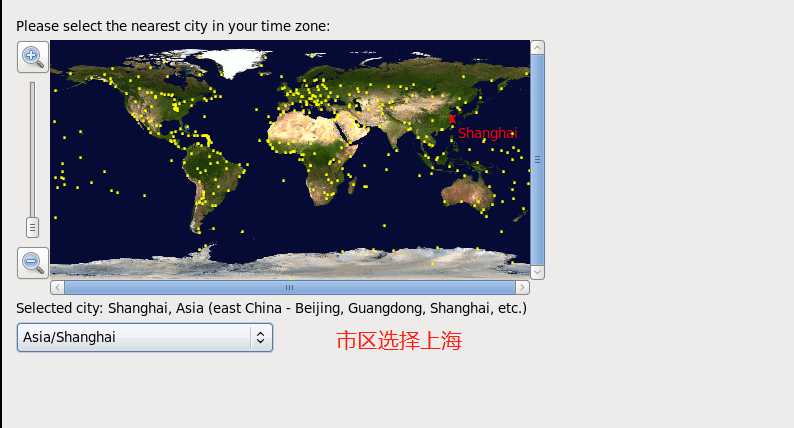Click the map's horizontal scrollbar right arrow
The image size is (794, 428).
pyautogui.click(x=522, y=288)
